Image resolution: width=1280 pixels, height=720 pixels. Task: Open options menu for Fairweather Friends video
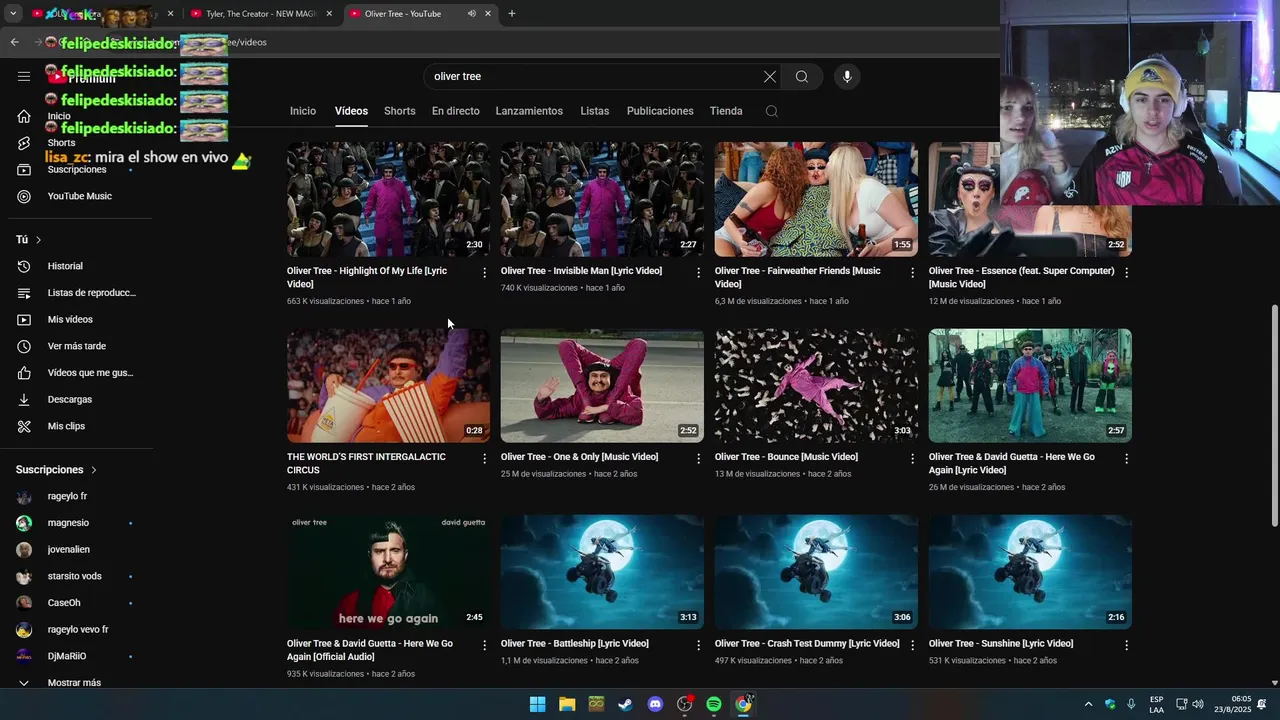pos(912,272)
